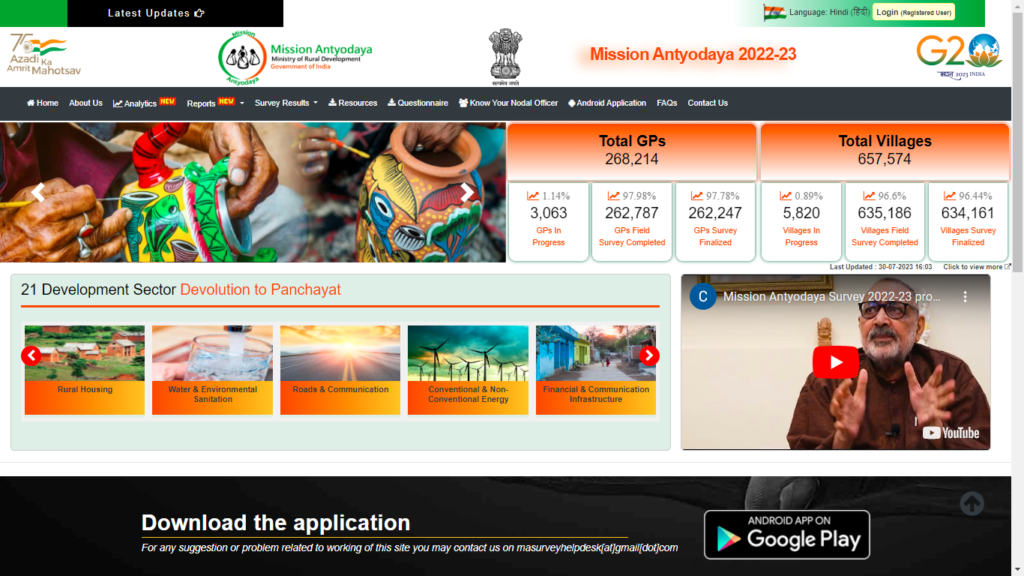This screenshot has height=576, width=1024.
Task: Expand the Survey Results dropdown
Action: (x=286, y=103)
